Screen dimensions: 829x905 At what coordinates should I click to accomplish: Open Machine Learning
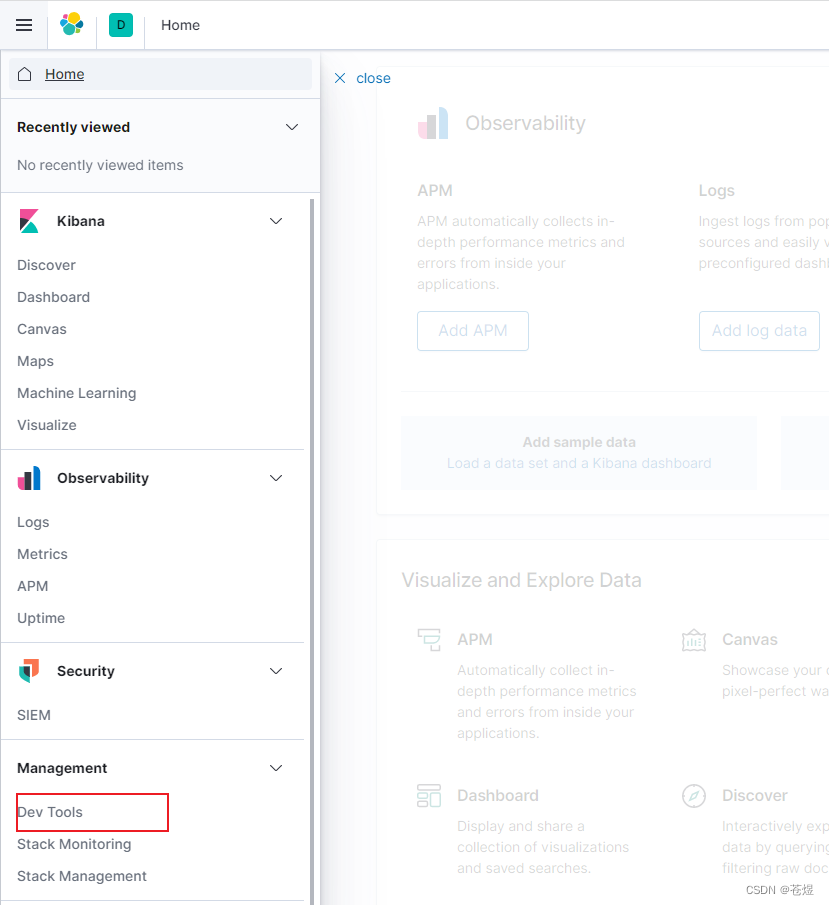[77, 393]
